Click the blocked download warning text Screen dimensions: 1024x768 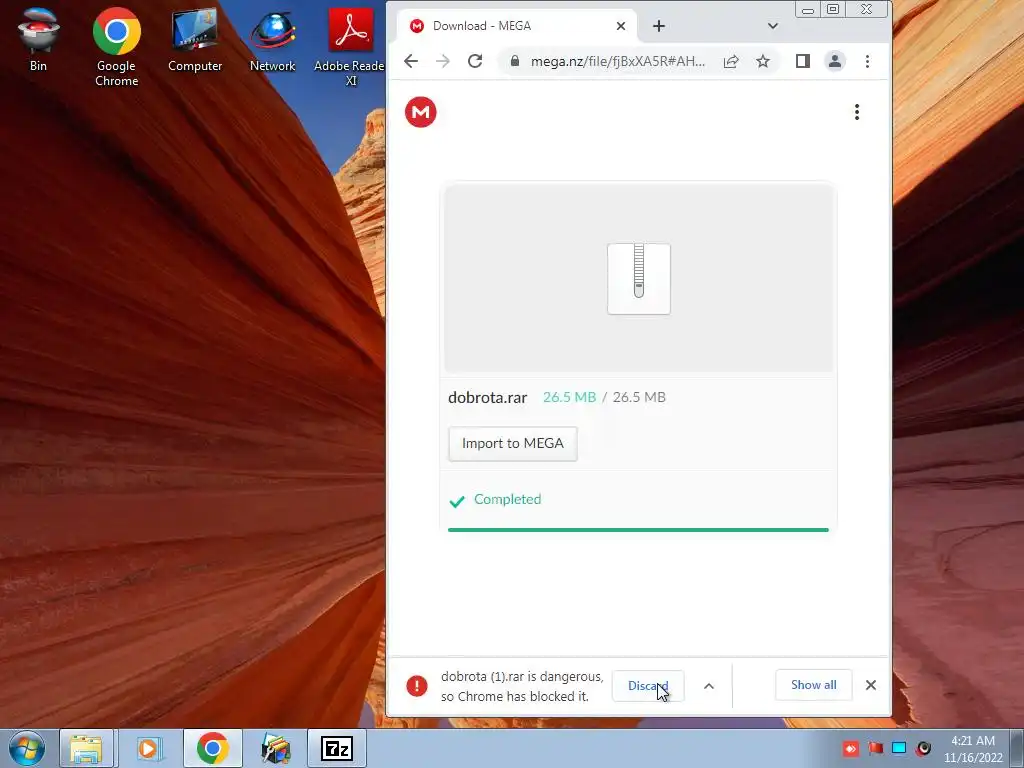(522, 686)
